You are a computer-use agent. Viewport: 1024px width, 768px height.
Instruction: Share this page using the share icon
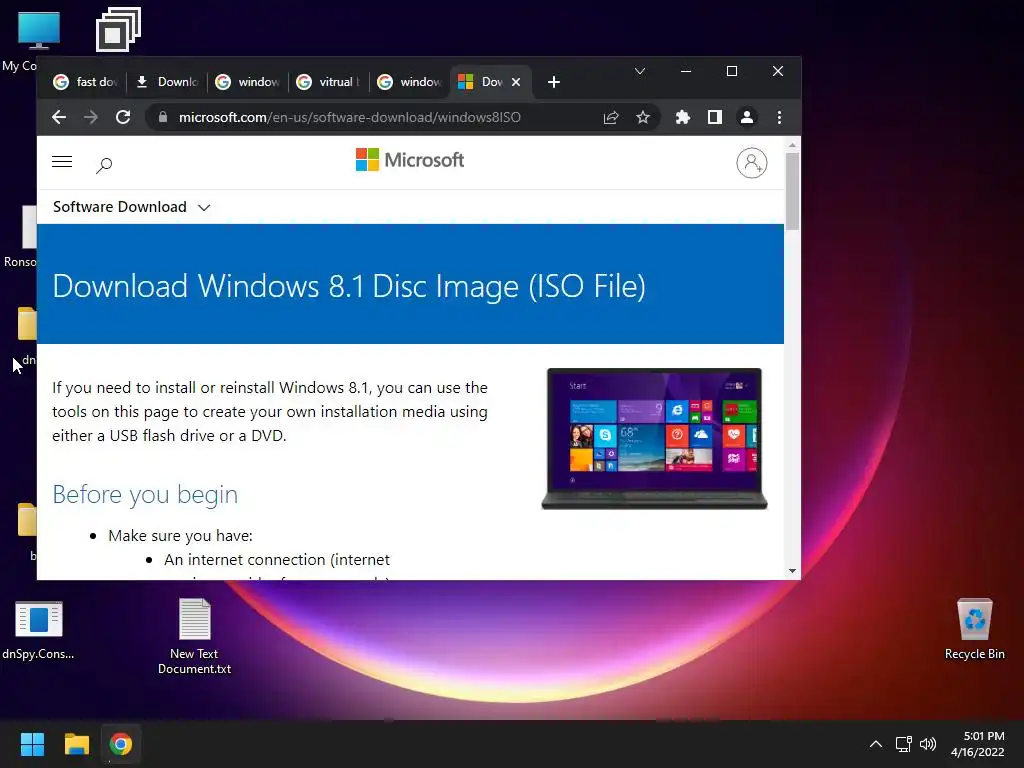click(x=611, y=118)
